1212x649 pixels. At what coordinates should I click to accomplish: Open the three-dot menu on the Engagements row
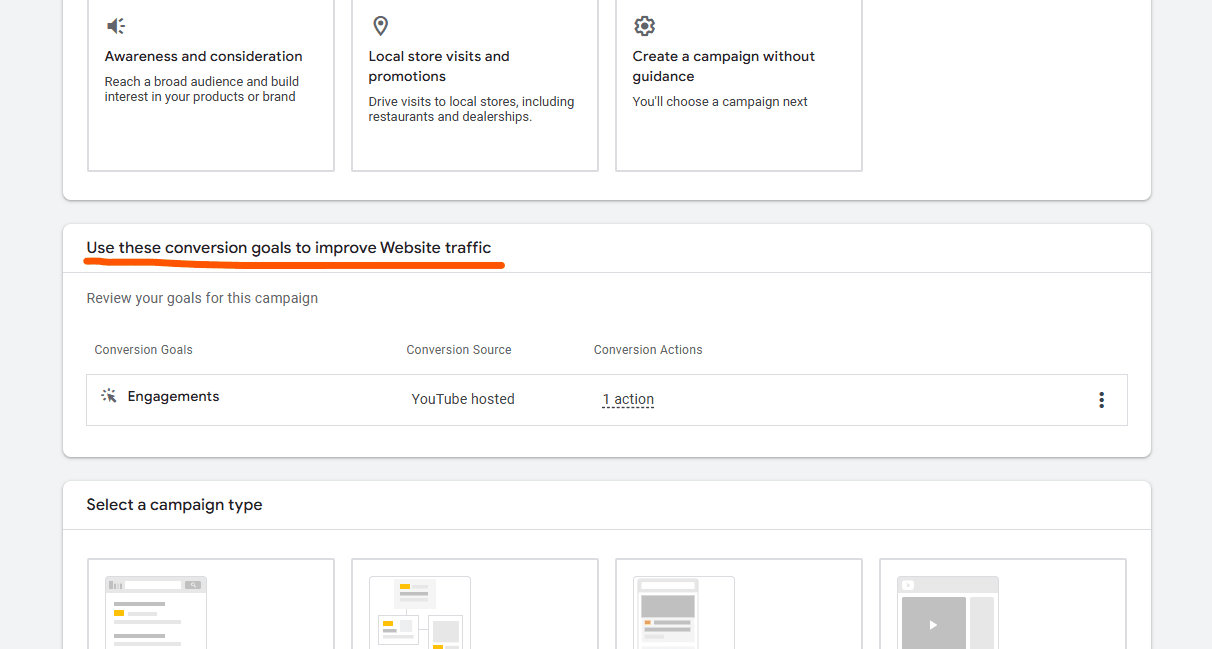(x=1101, y=399)
